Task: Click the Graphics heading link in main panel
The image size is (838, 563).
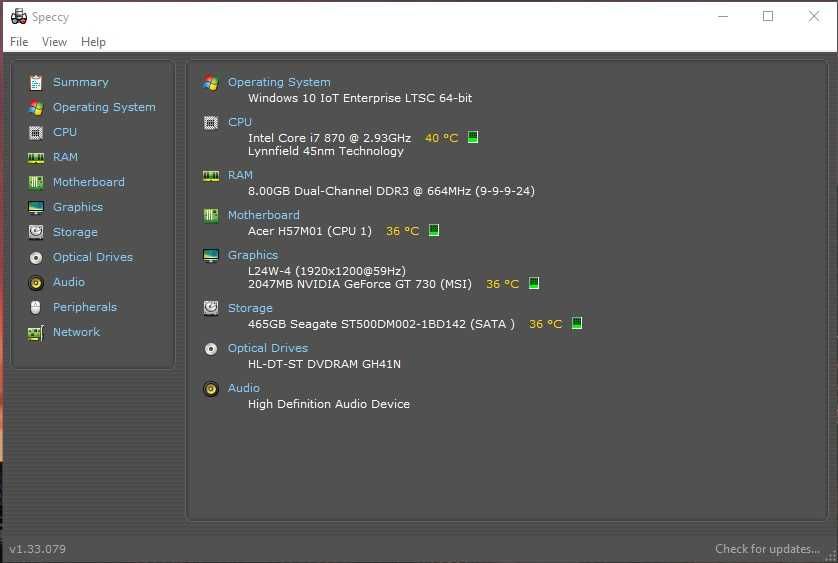Action: pyautogui.click(x=253, y=256)
